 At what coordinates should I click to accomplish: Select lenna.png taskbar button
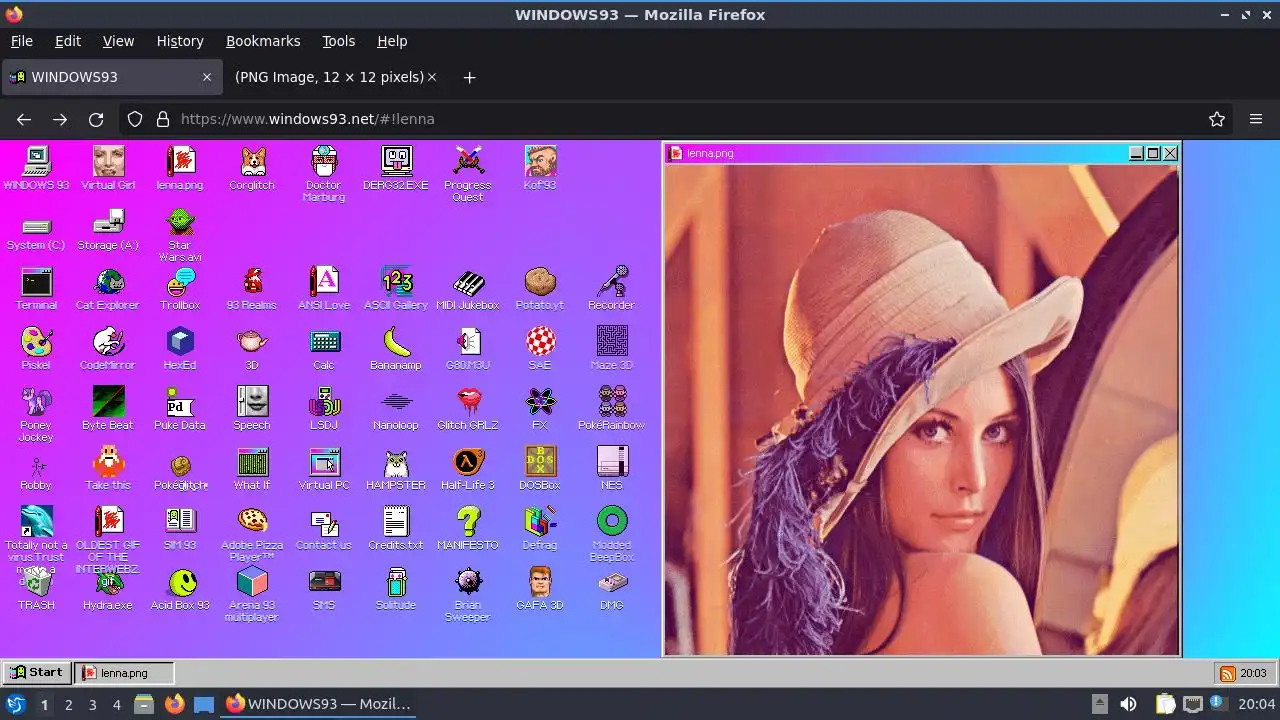pyautogui.click(x=125, y=673)
